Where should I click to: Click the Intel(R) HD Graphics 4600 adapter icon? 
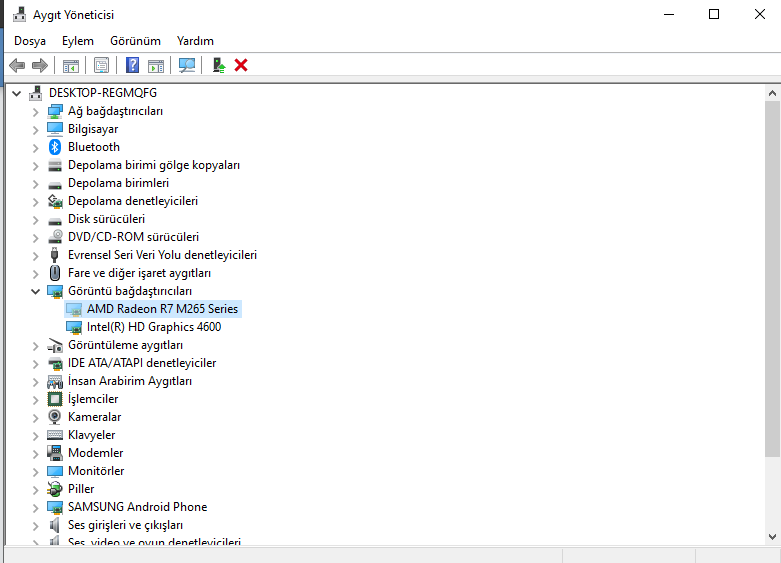[74, 327]
